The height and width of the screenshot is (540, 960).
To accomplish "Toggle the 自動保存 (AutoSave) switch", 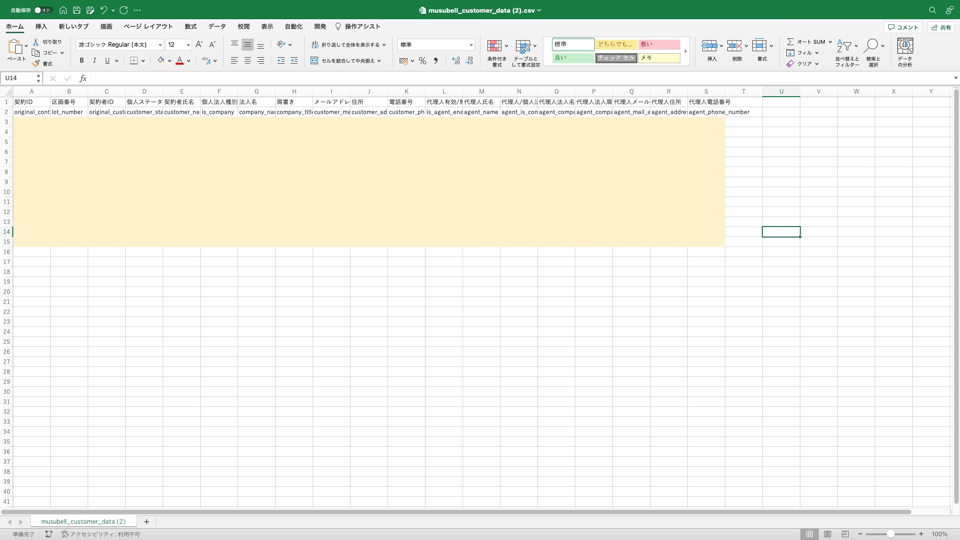I will tap(42, 10).
